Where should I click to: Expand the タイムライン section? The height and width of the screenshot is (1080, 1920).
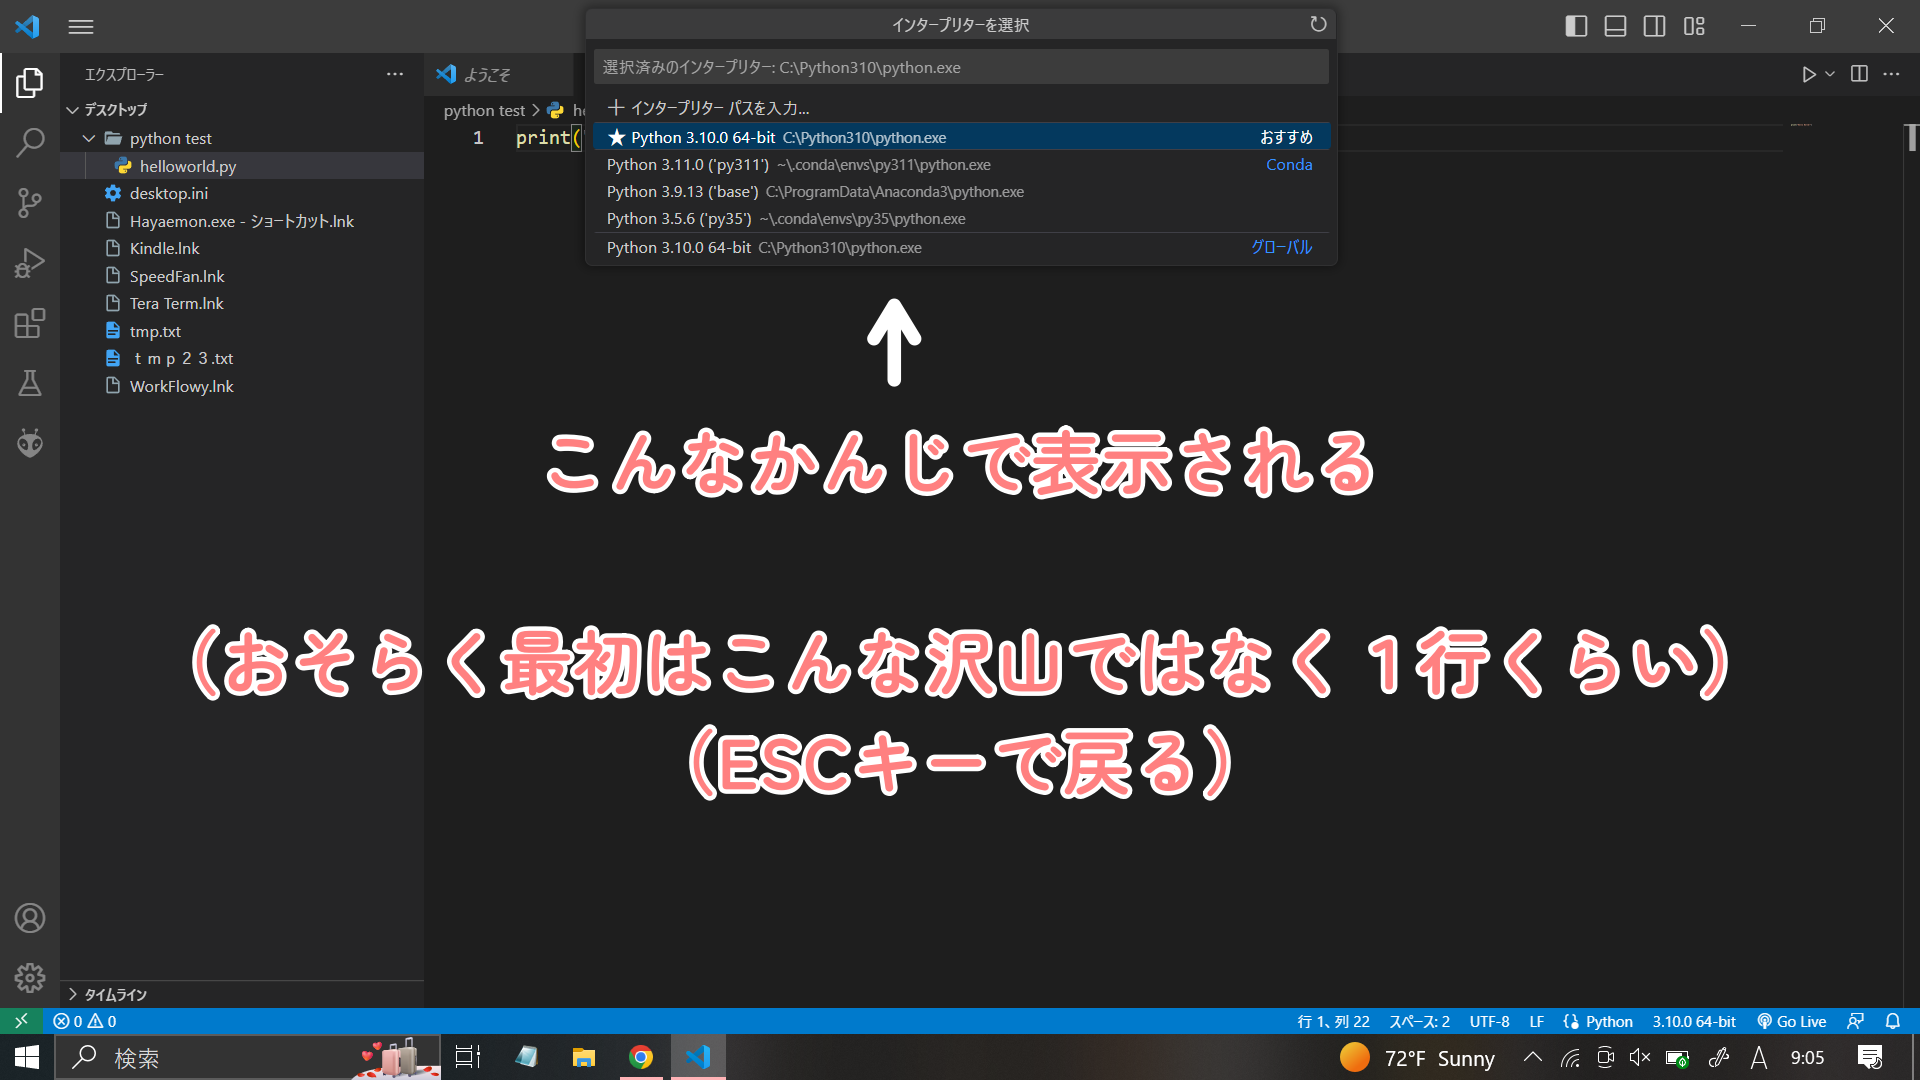(114, 994)
